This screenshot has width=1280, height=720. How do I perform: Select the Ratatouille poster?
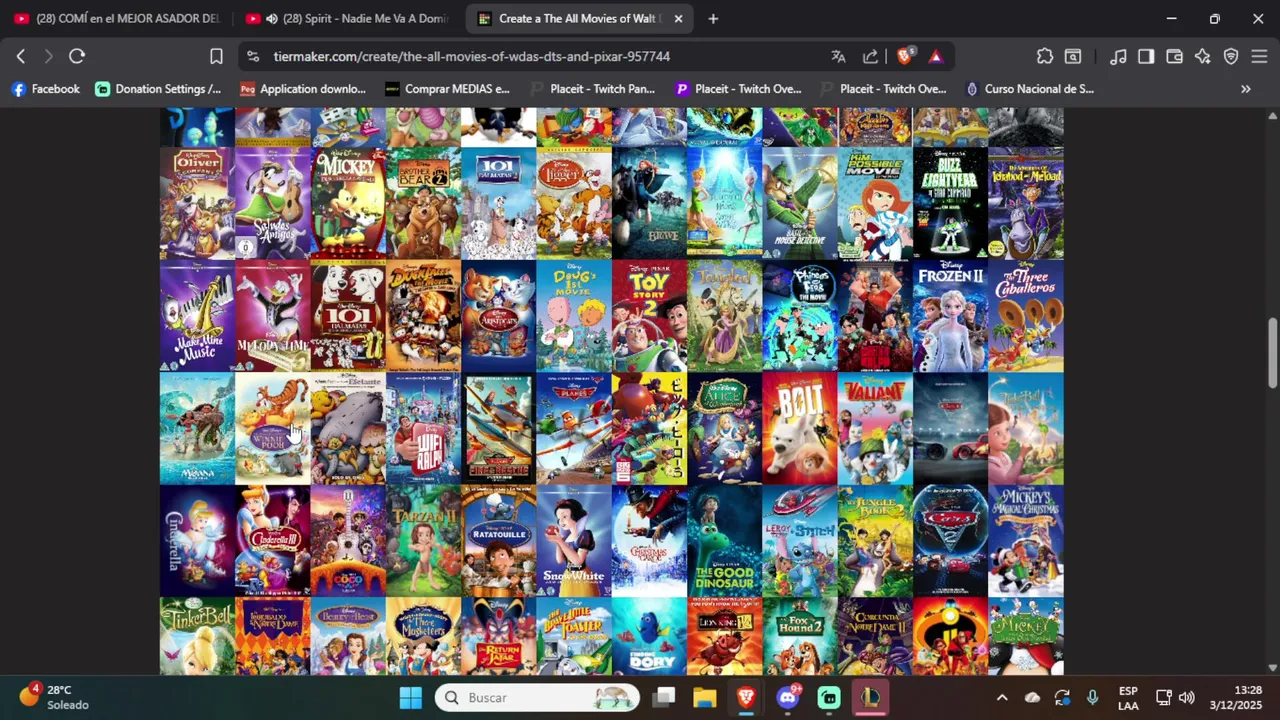pyautogui.click(x=498, y=541)
